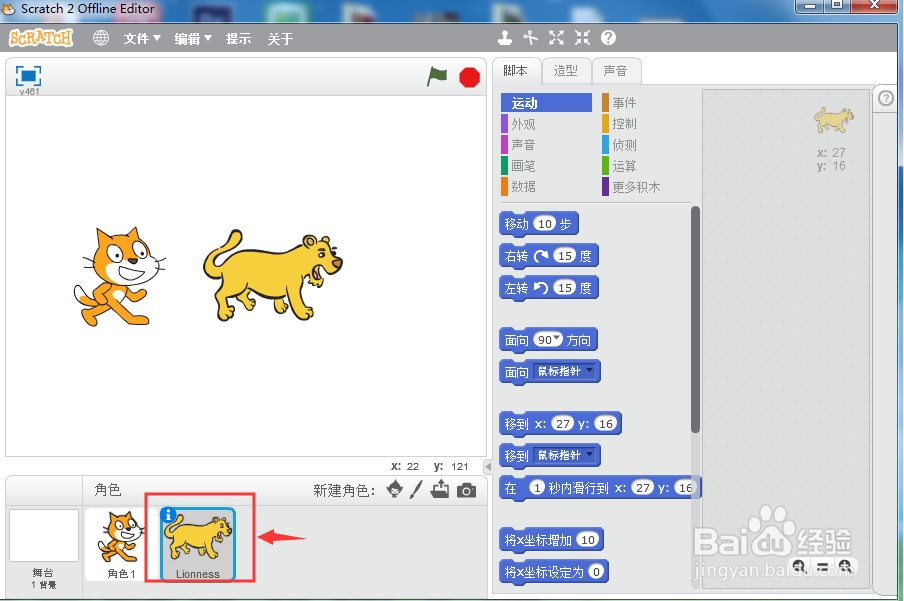The height and width of the screenshot is (601, 904).
Task: Click the 0 field in 将x坐标设定为 block
Action: coord(596,572)
